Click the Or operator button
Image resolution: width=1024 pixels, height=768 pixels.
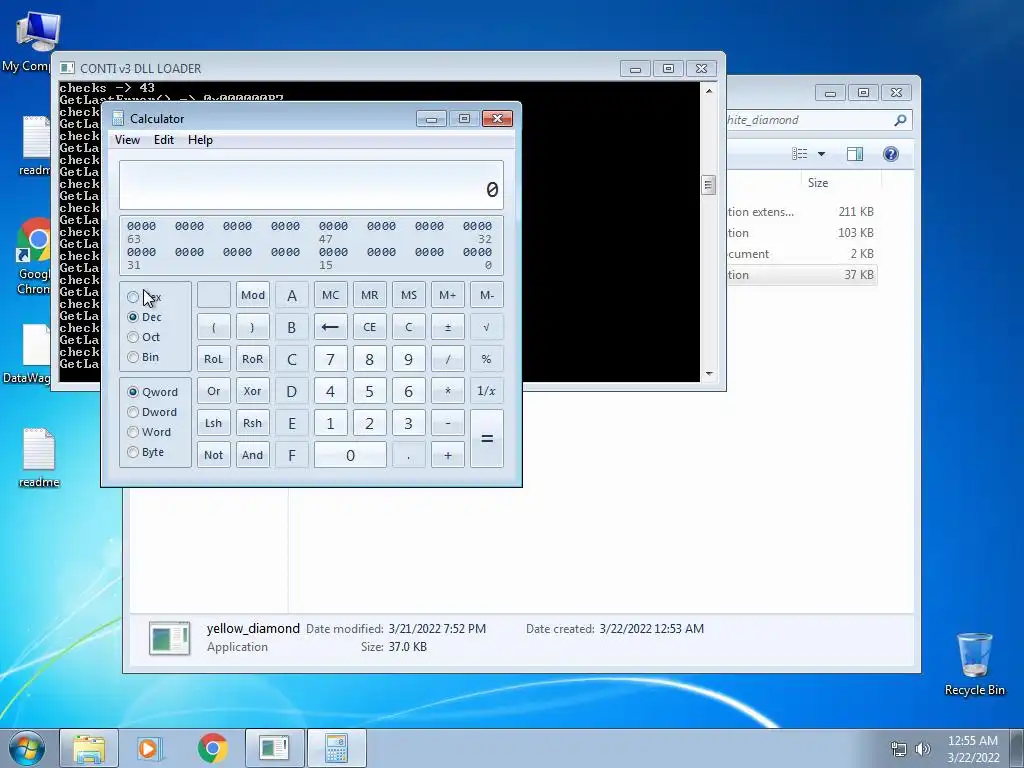(x=214, y=391)
